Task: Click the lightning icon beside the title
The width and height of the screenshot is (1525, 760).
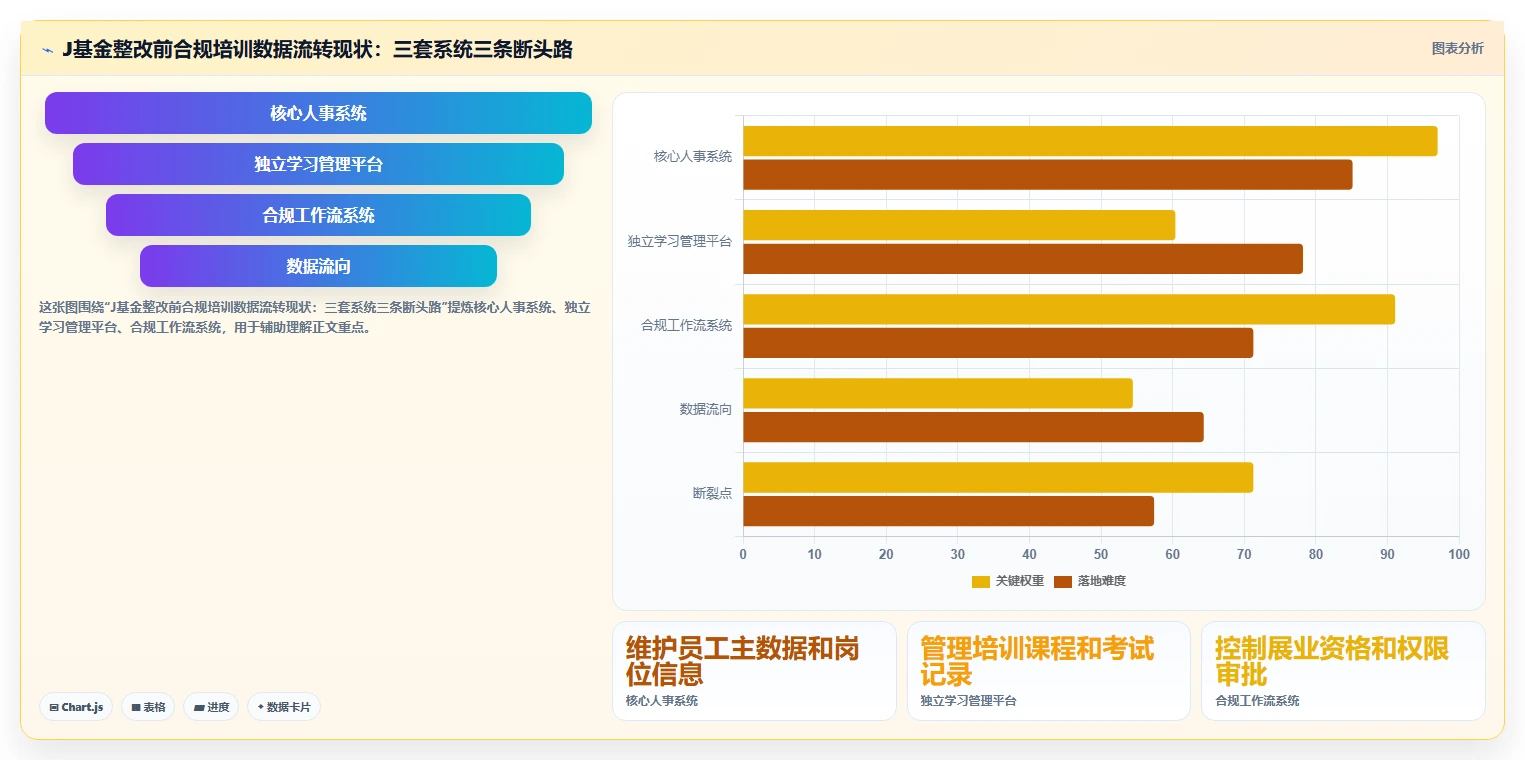Action: [48, 50]
